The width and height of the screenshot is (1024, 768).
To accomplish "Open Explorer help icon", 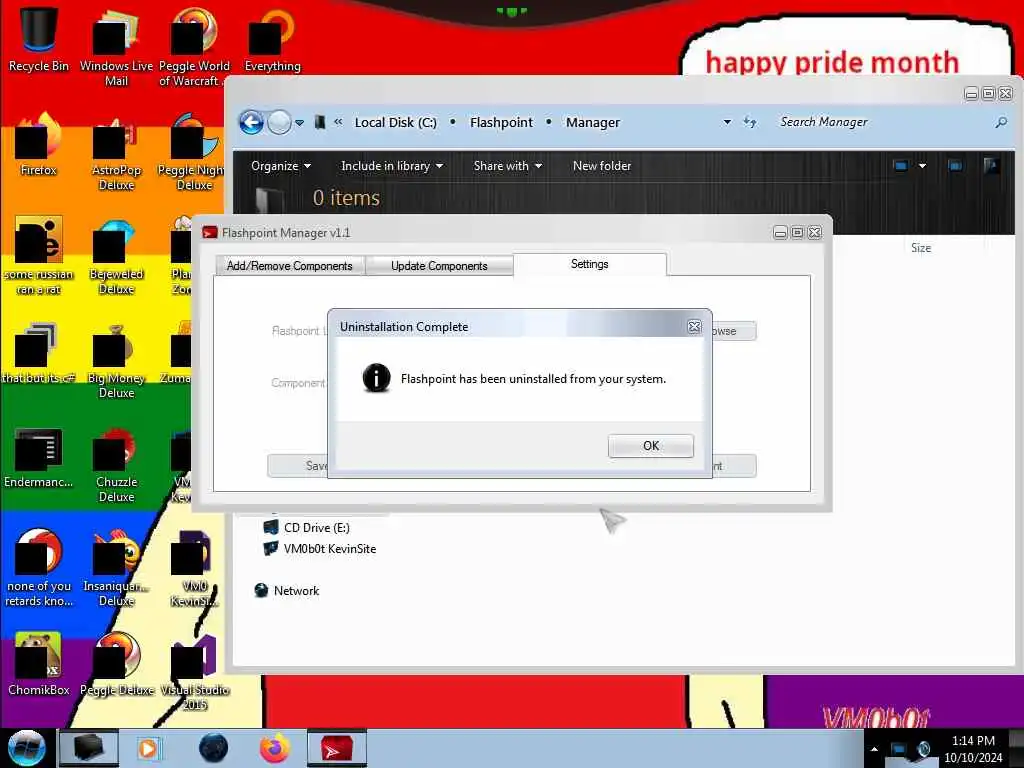I will click(991, 166).
